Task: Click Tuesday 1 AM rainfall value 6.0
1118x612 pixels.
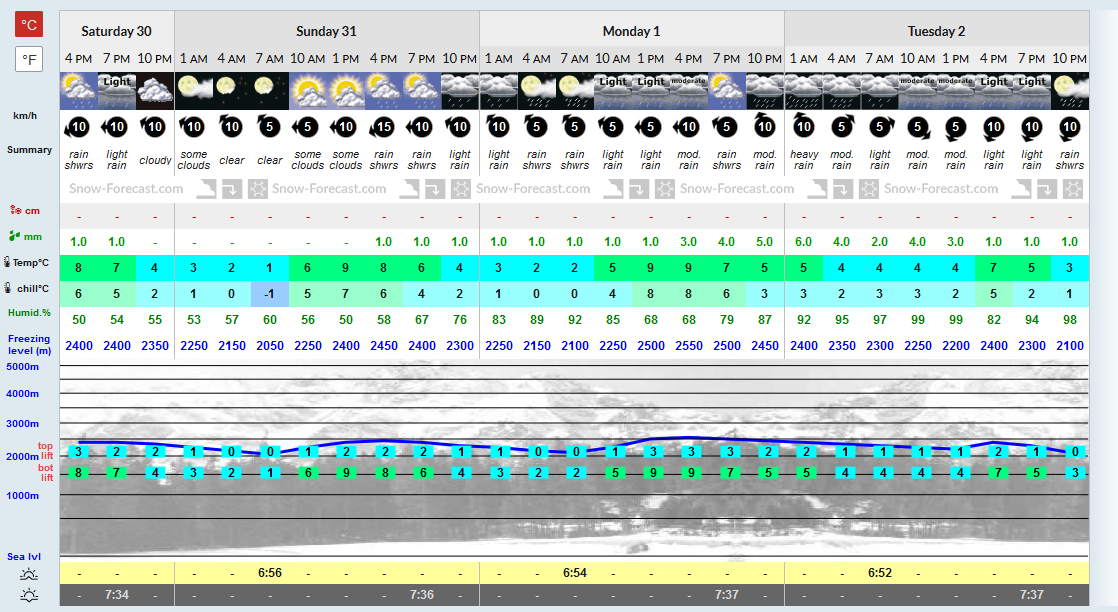Action: (804, 242)
